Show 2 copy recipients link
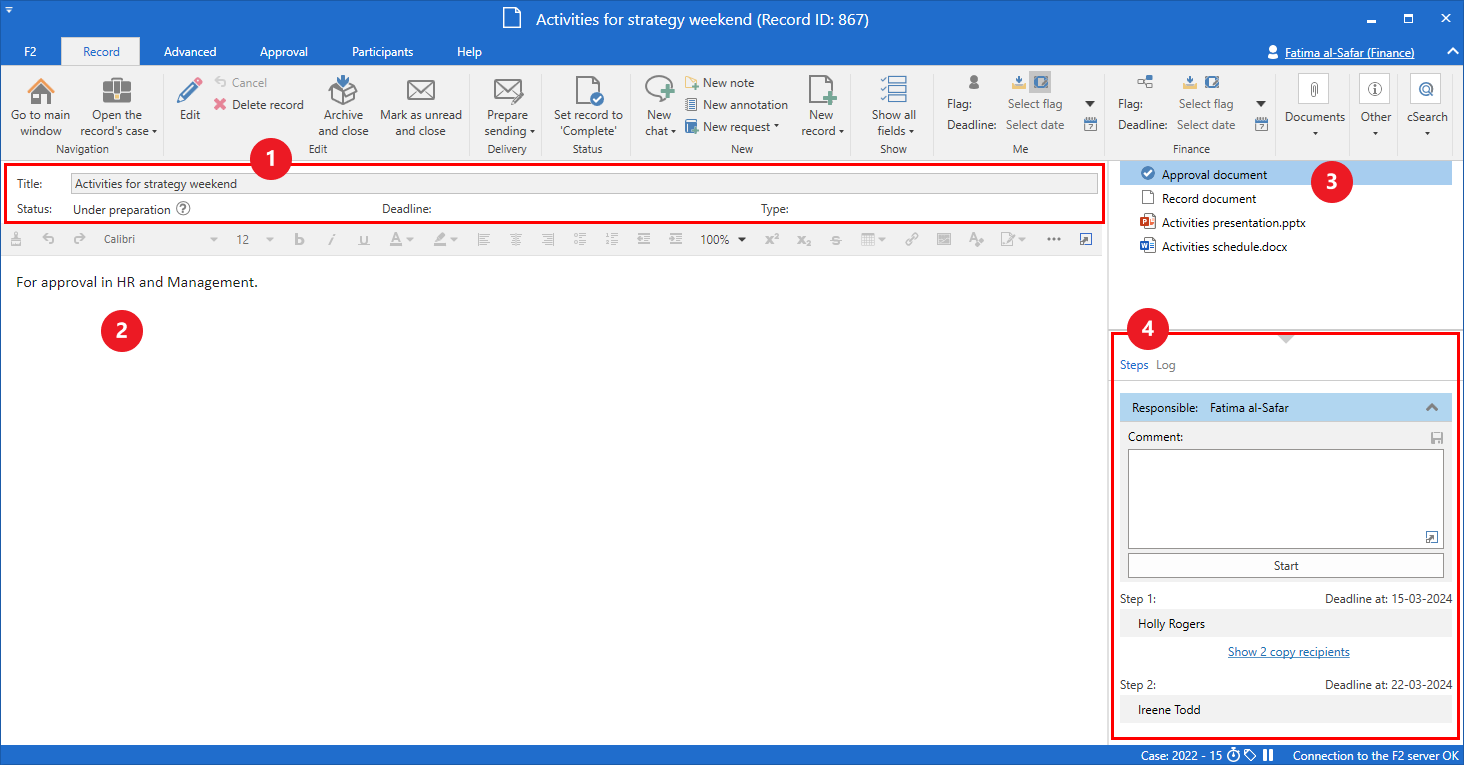Image resolution: width=1464 pixels, height=765 pixels. [x=1288, y=652]
